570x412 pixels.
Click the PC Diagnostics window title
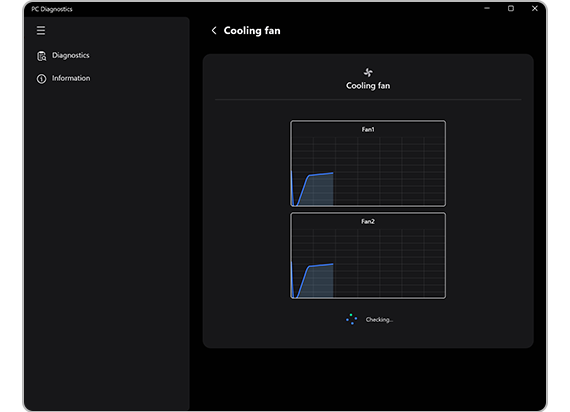(x=52, y=9)
